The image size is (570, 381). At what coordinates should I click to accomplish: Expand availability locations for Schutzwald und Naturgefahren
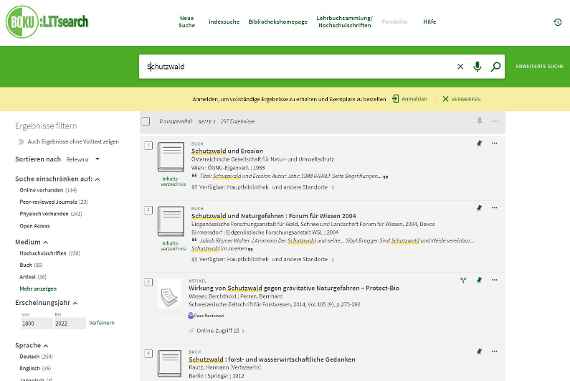pos(262,259)
